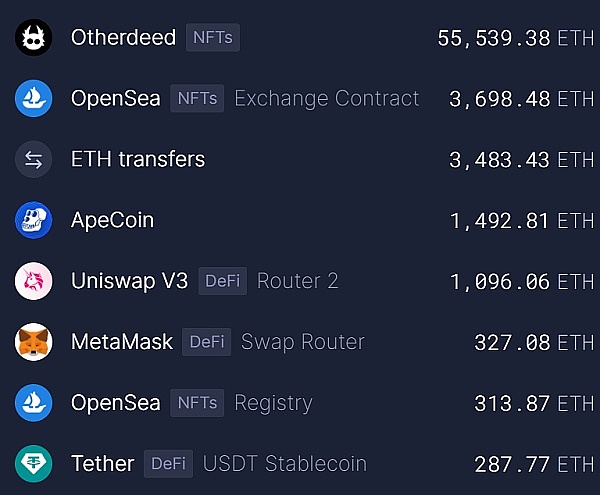Click the Otherdeed skull logo icon
This screenshot has width=600, height=495.
click(x=34, y=37)
